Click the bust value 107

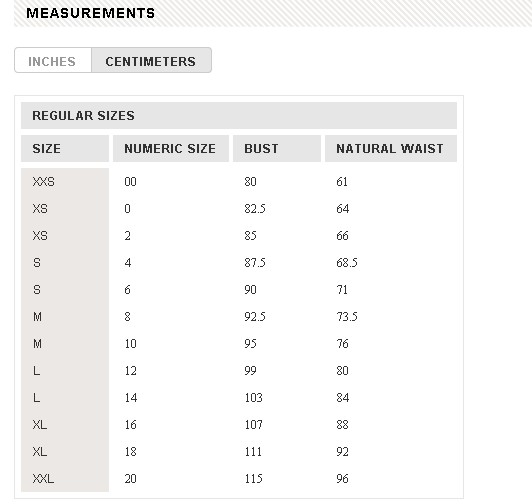(253, 425)
